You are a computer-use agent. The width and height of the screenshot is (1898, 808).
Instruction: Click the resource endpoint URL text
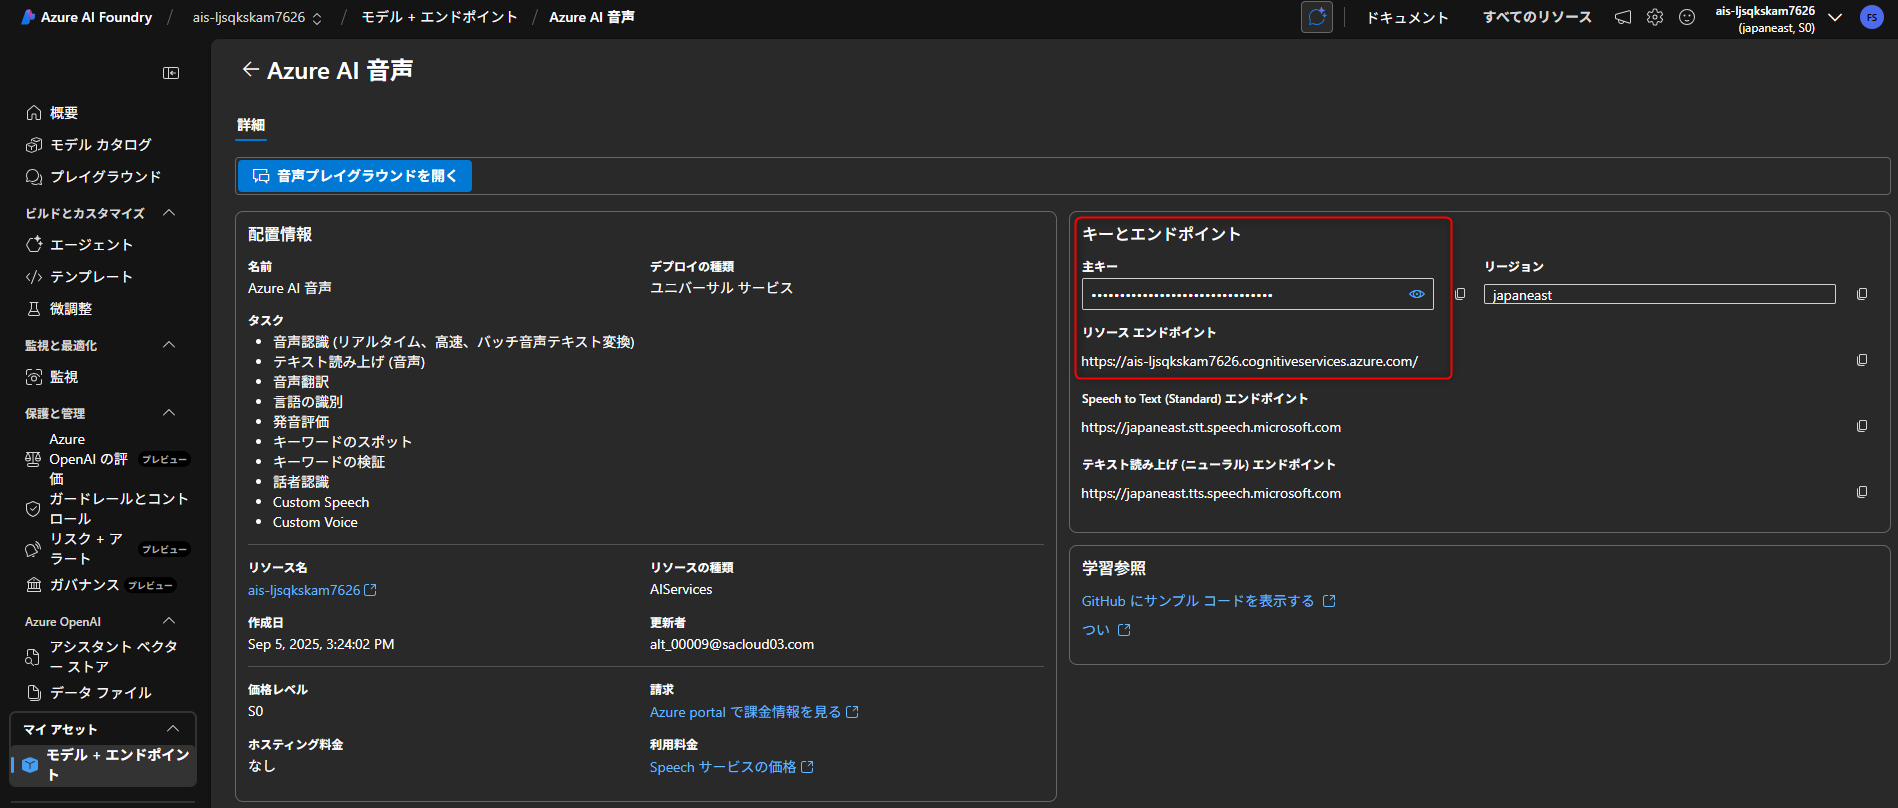click(x=1249, y=361)
